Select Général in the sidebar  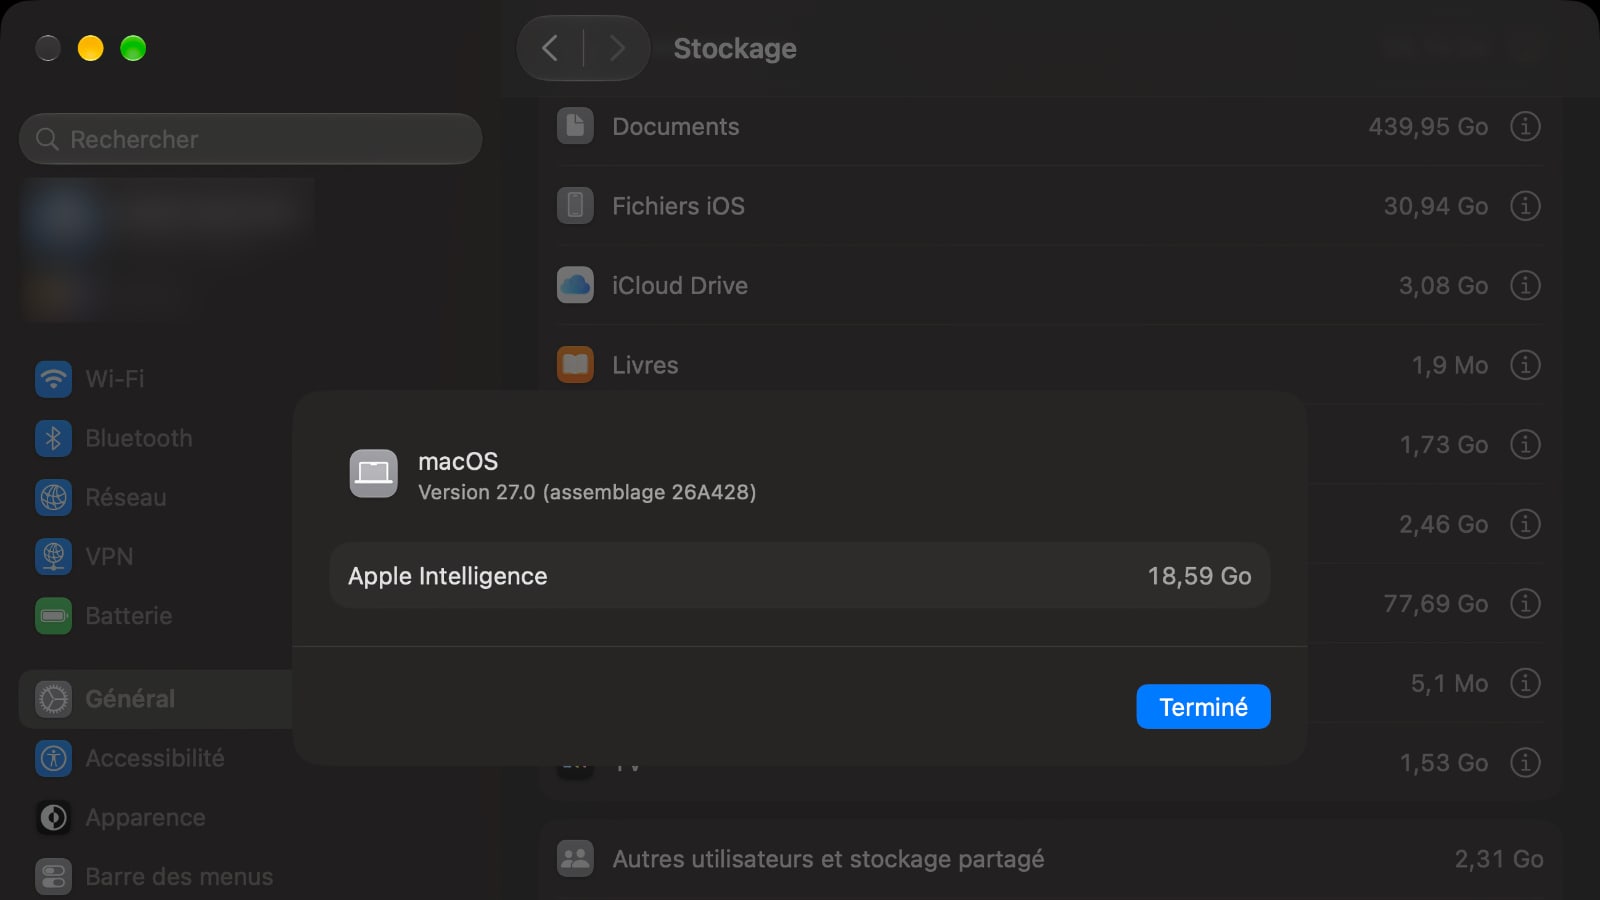pos(156,699)
